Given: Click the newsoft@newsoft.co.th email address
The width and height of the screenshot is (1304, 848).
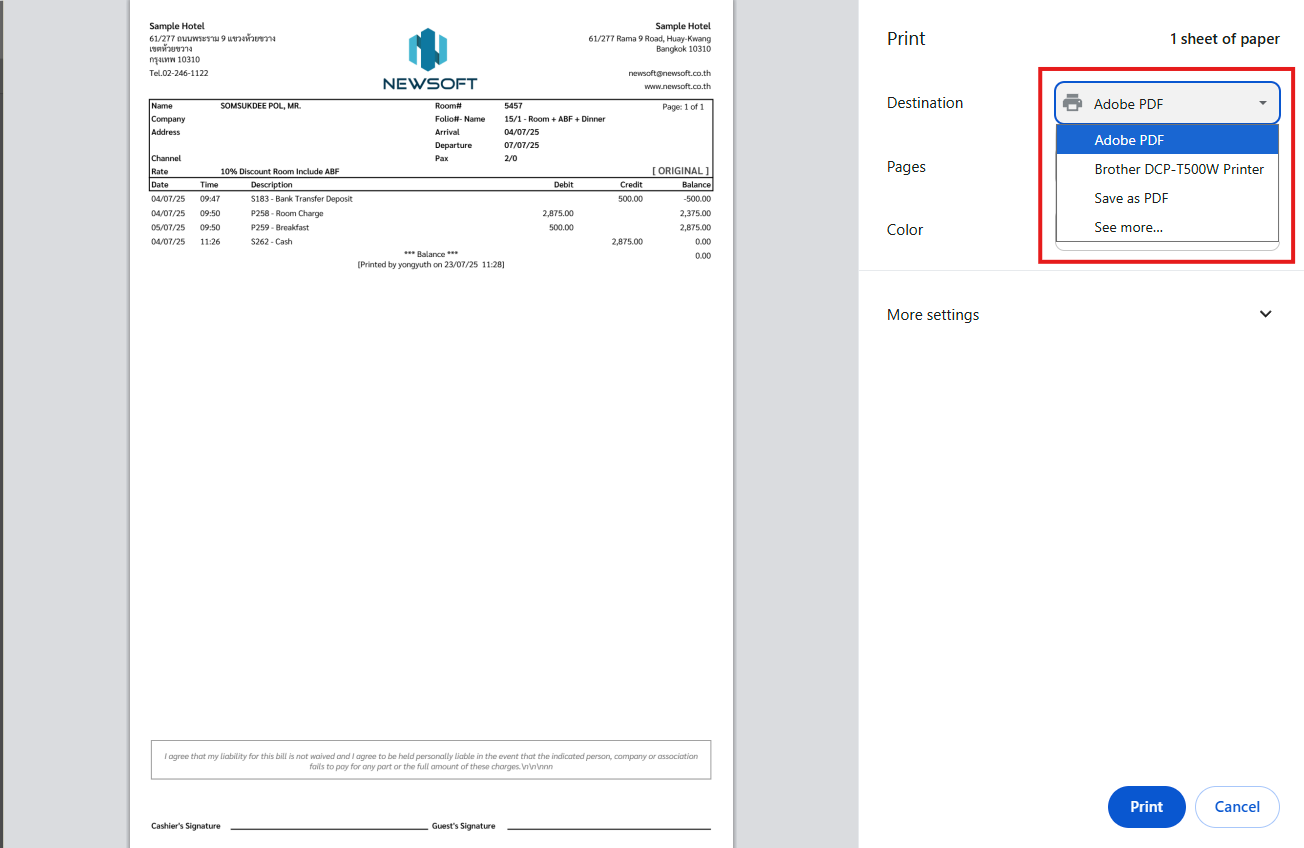Looking at the screenshot, I should click(669, 73).
